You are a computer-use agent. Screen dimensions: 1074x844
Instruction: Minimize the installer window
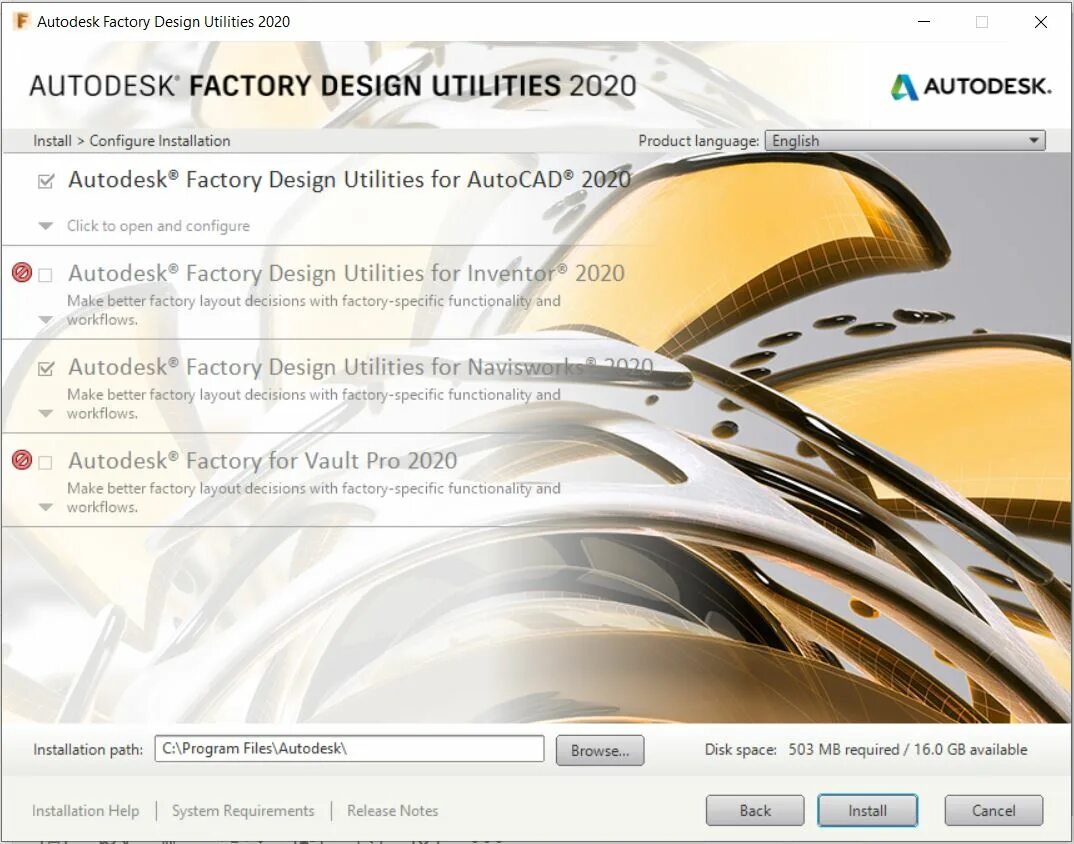pyautogui.click(x=923, y=21)
